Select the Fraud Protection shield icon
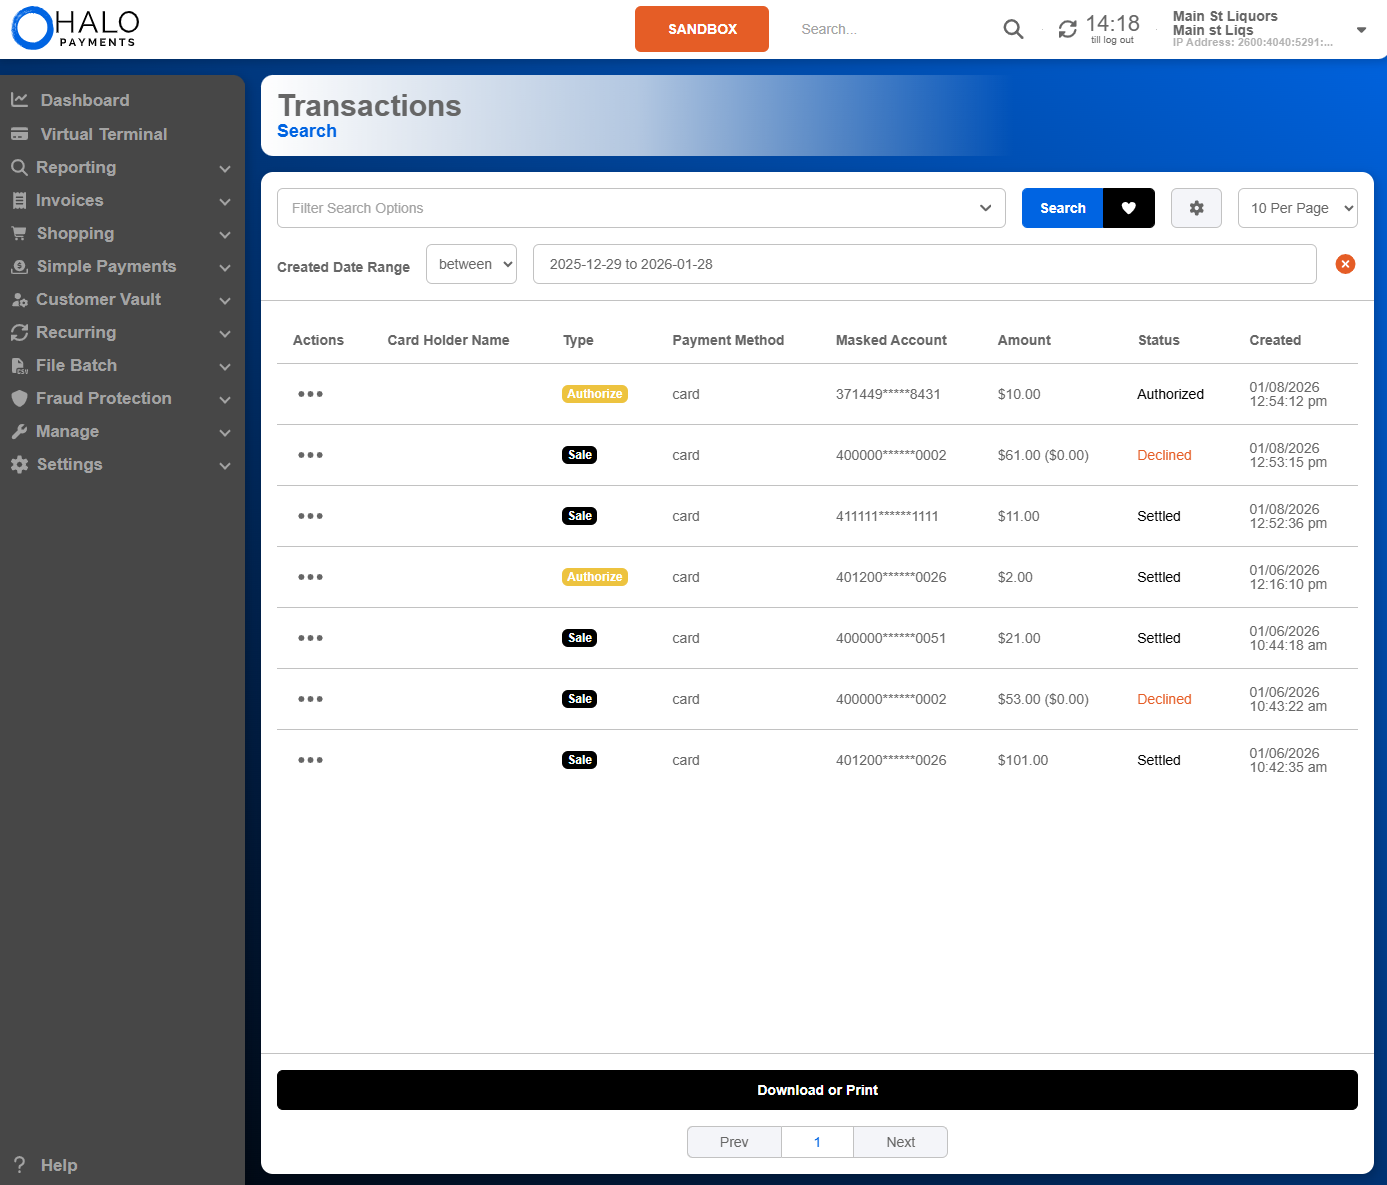 [x=20, y=398]
